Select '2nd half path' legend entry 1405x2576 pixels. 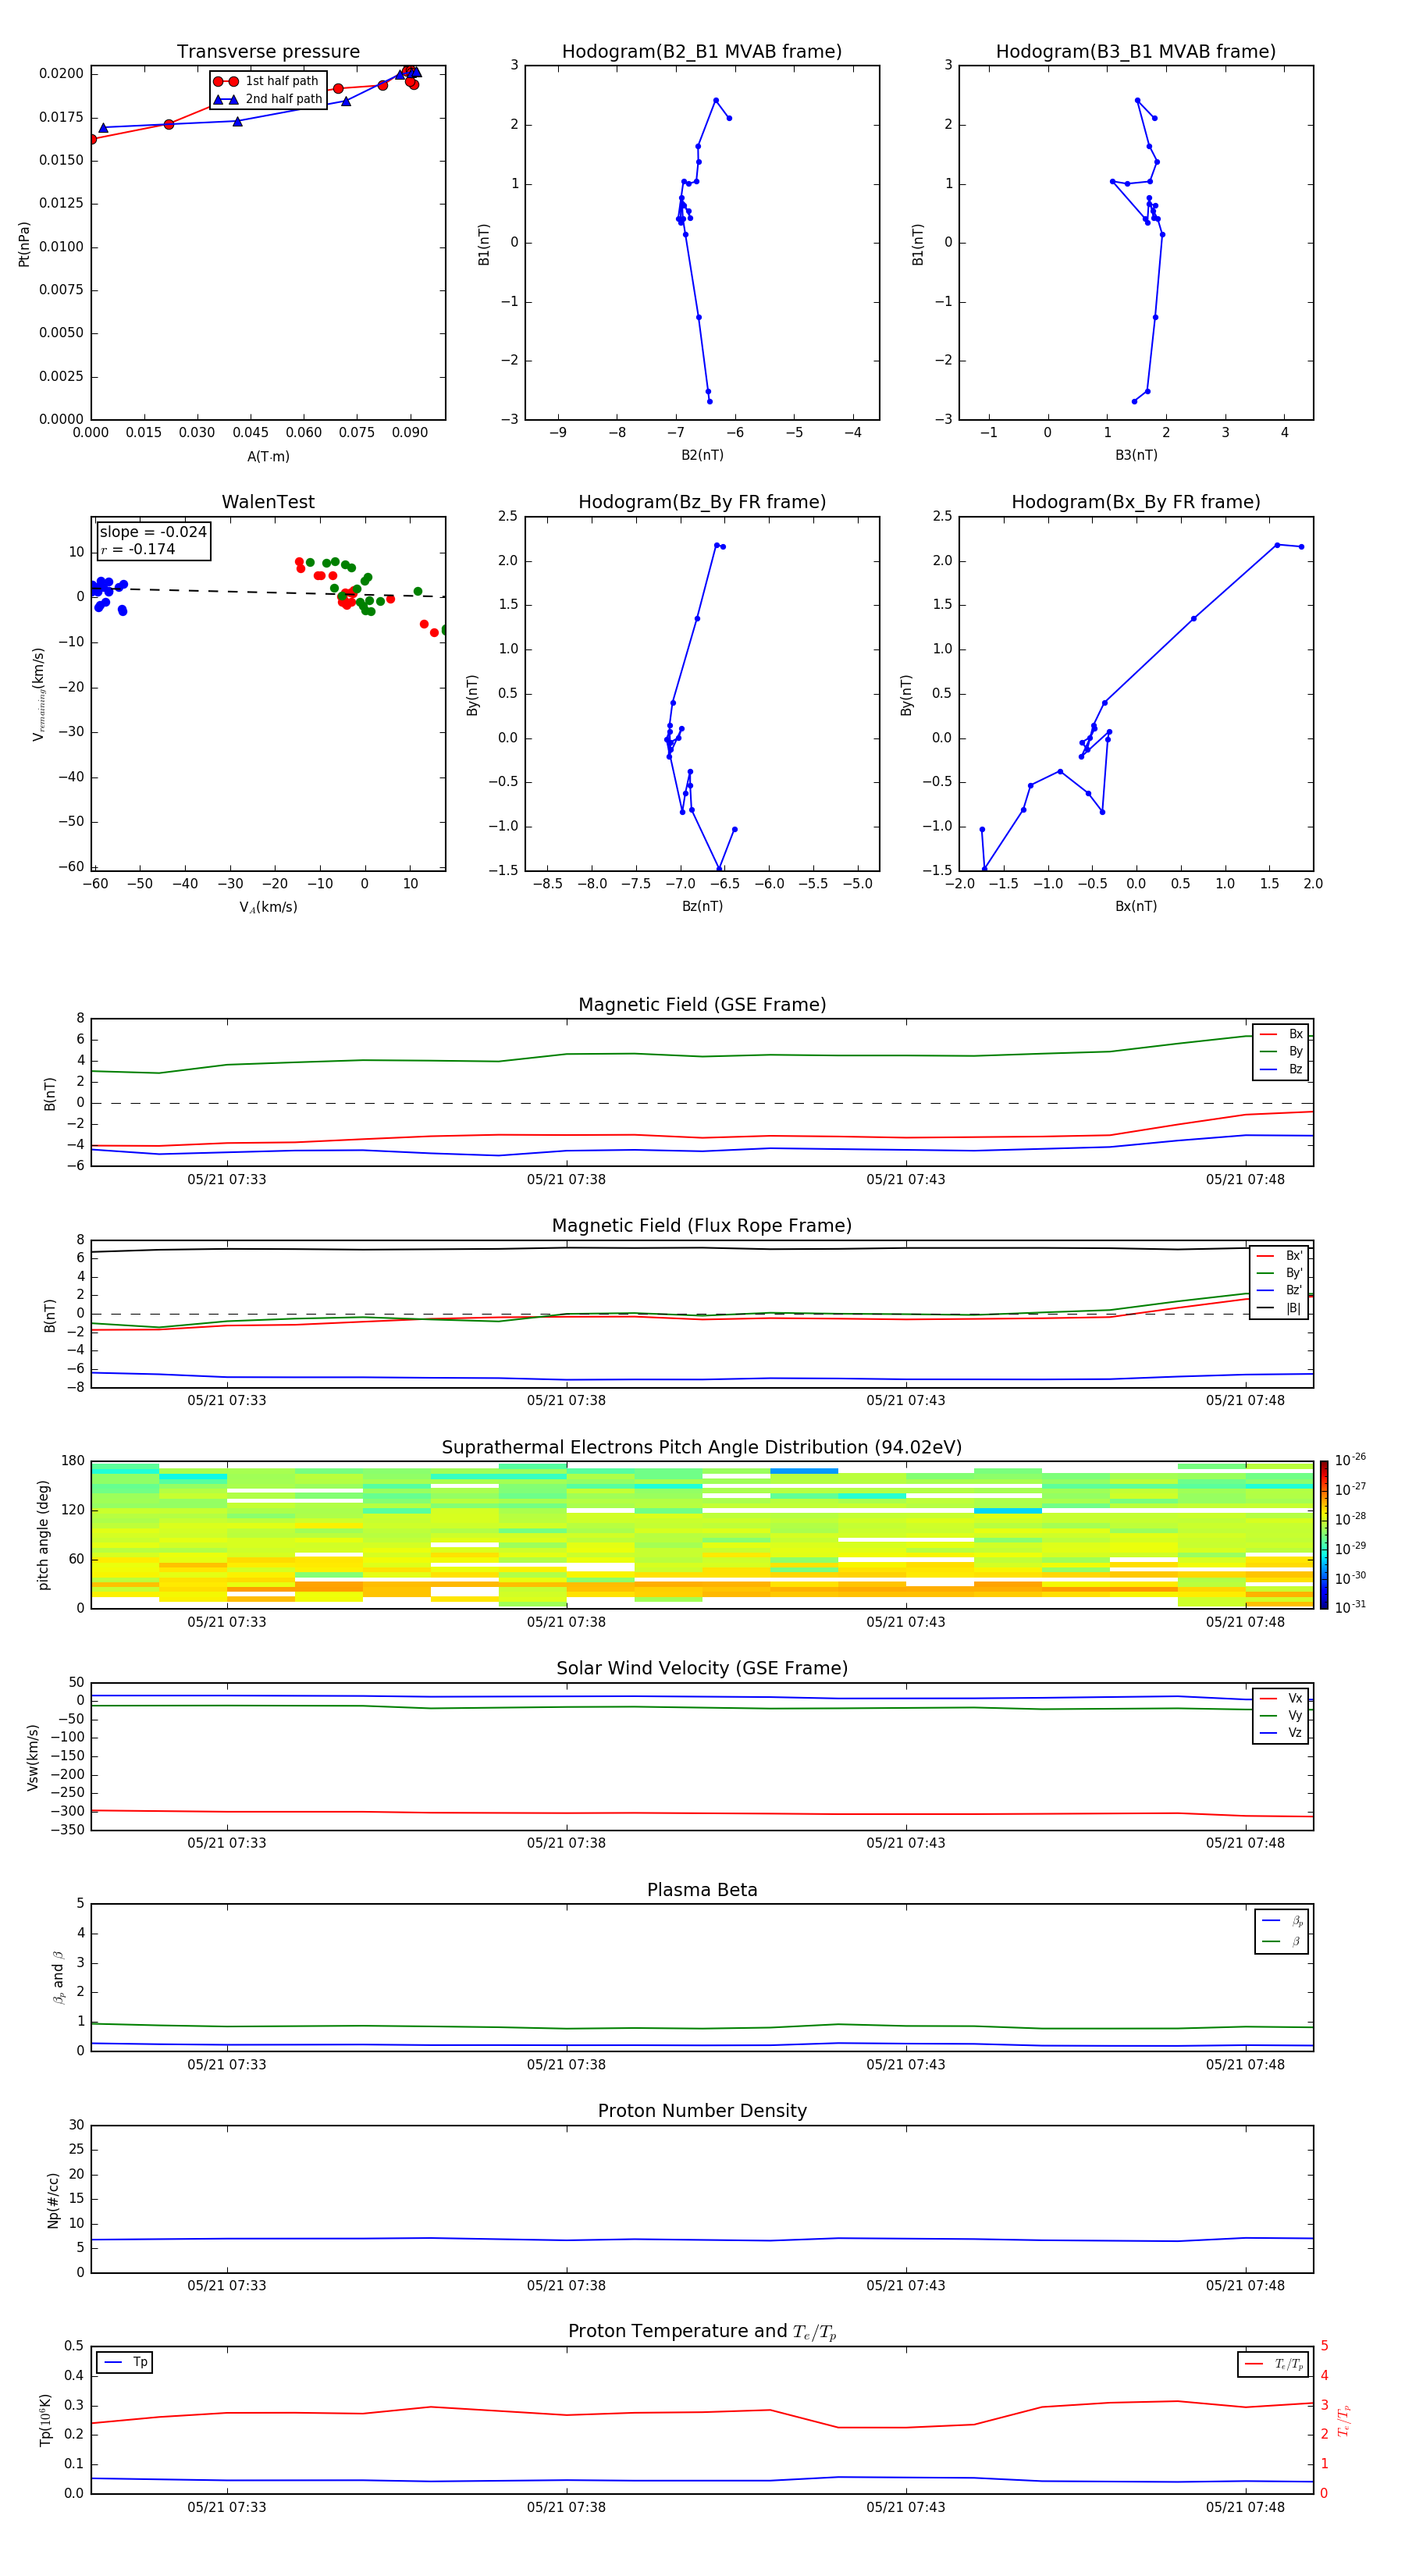click(x=268, y=99)
